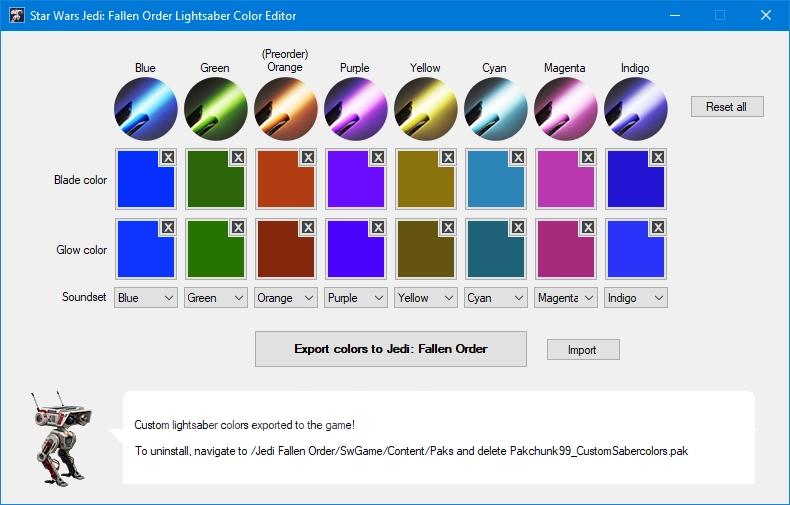Click the Blue lightsaber preview icon
Screen dimensions: 790x505
[x=146, y=109]
